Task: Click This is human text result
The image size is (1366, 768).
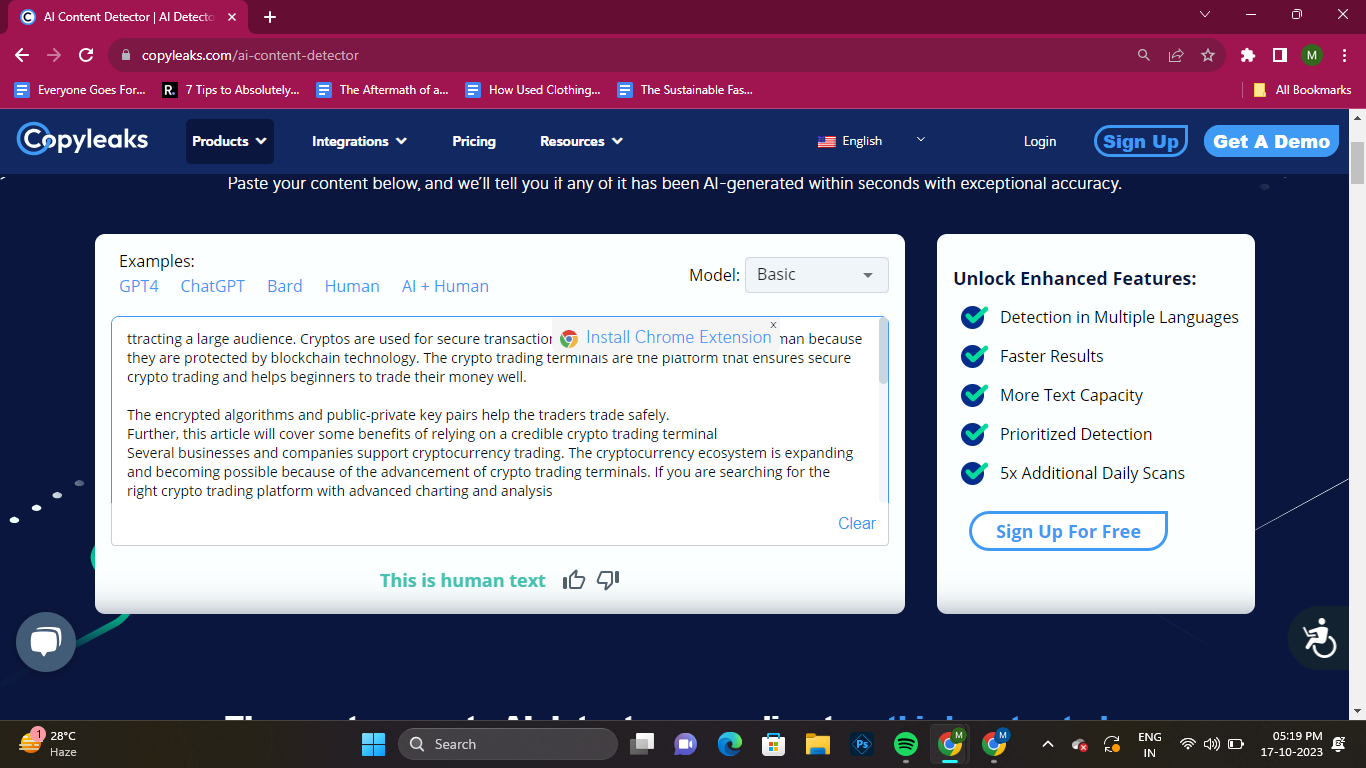Action: pyautogui.click(x=463, y=580)
